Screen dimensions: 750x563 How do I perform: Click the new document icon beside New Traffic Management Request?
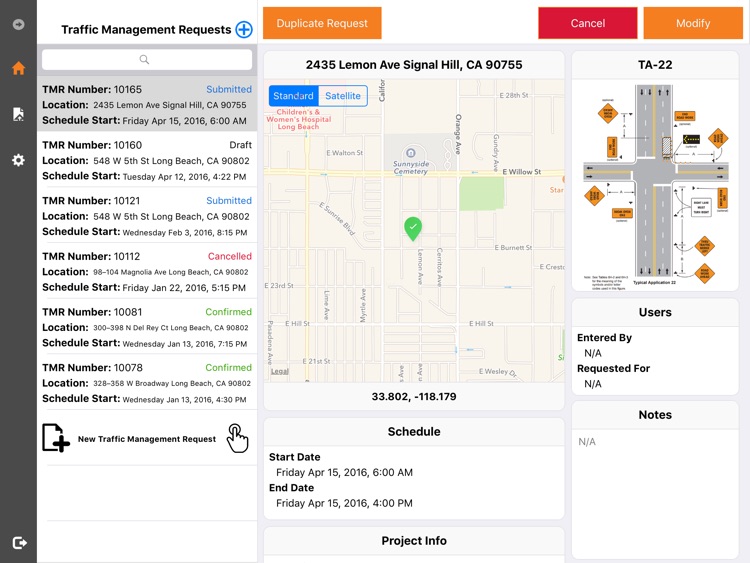pos(55,438)
